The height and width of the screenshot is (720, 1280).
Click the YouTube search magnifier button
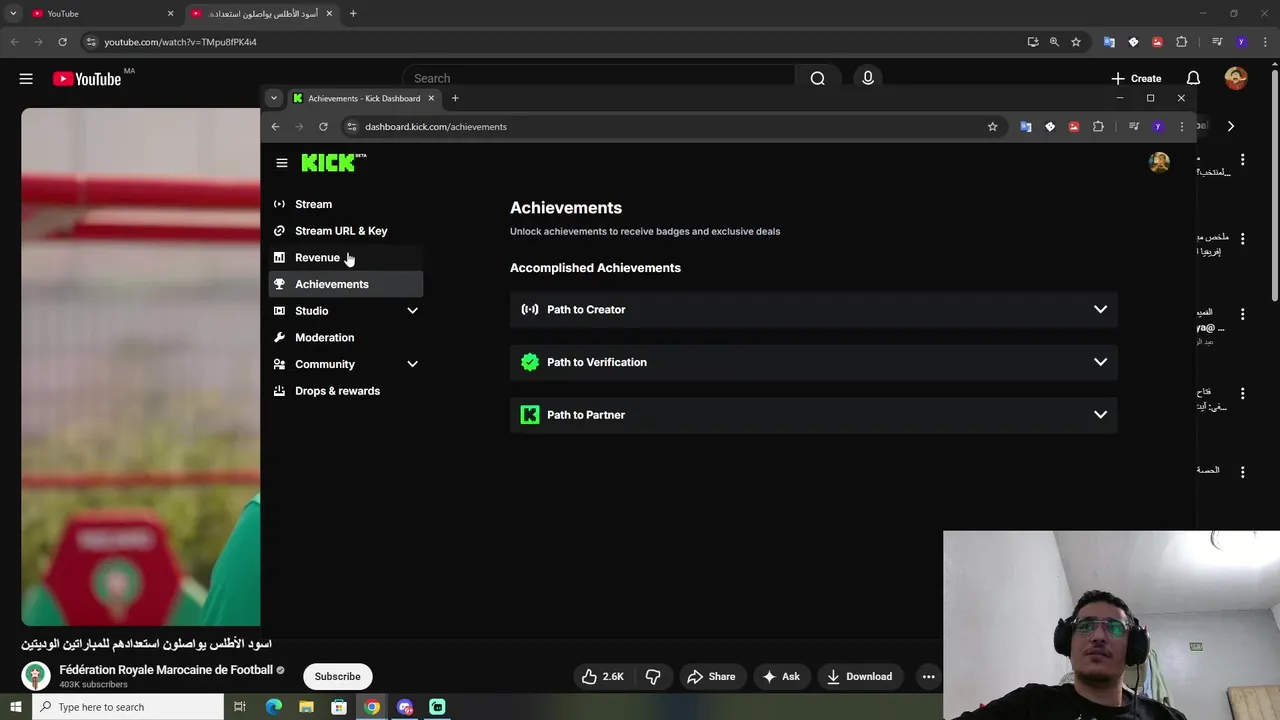click(x=817, y=79)
